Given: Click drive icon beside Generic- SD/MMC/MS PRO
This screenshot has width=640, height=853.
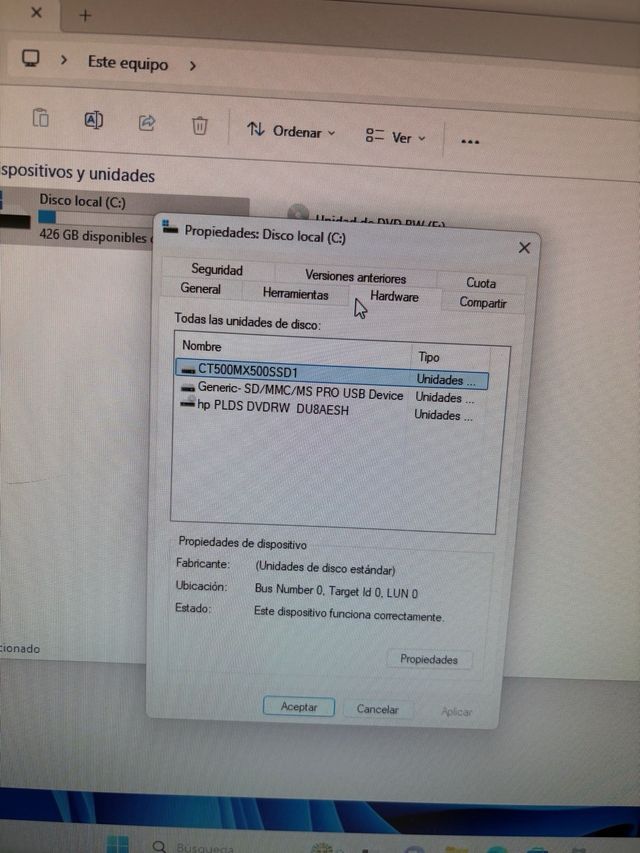Looking at the screenshot, I should (188, 387).
